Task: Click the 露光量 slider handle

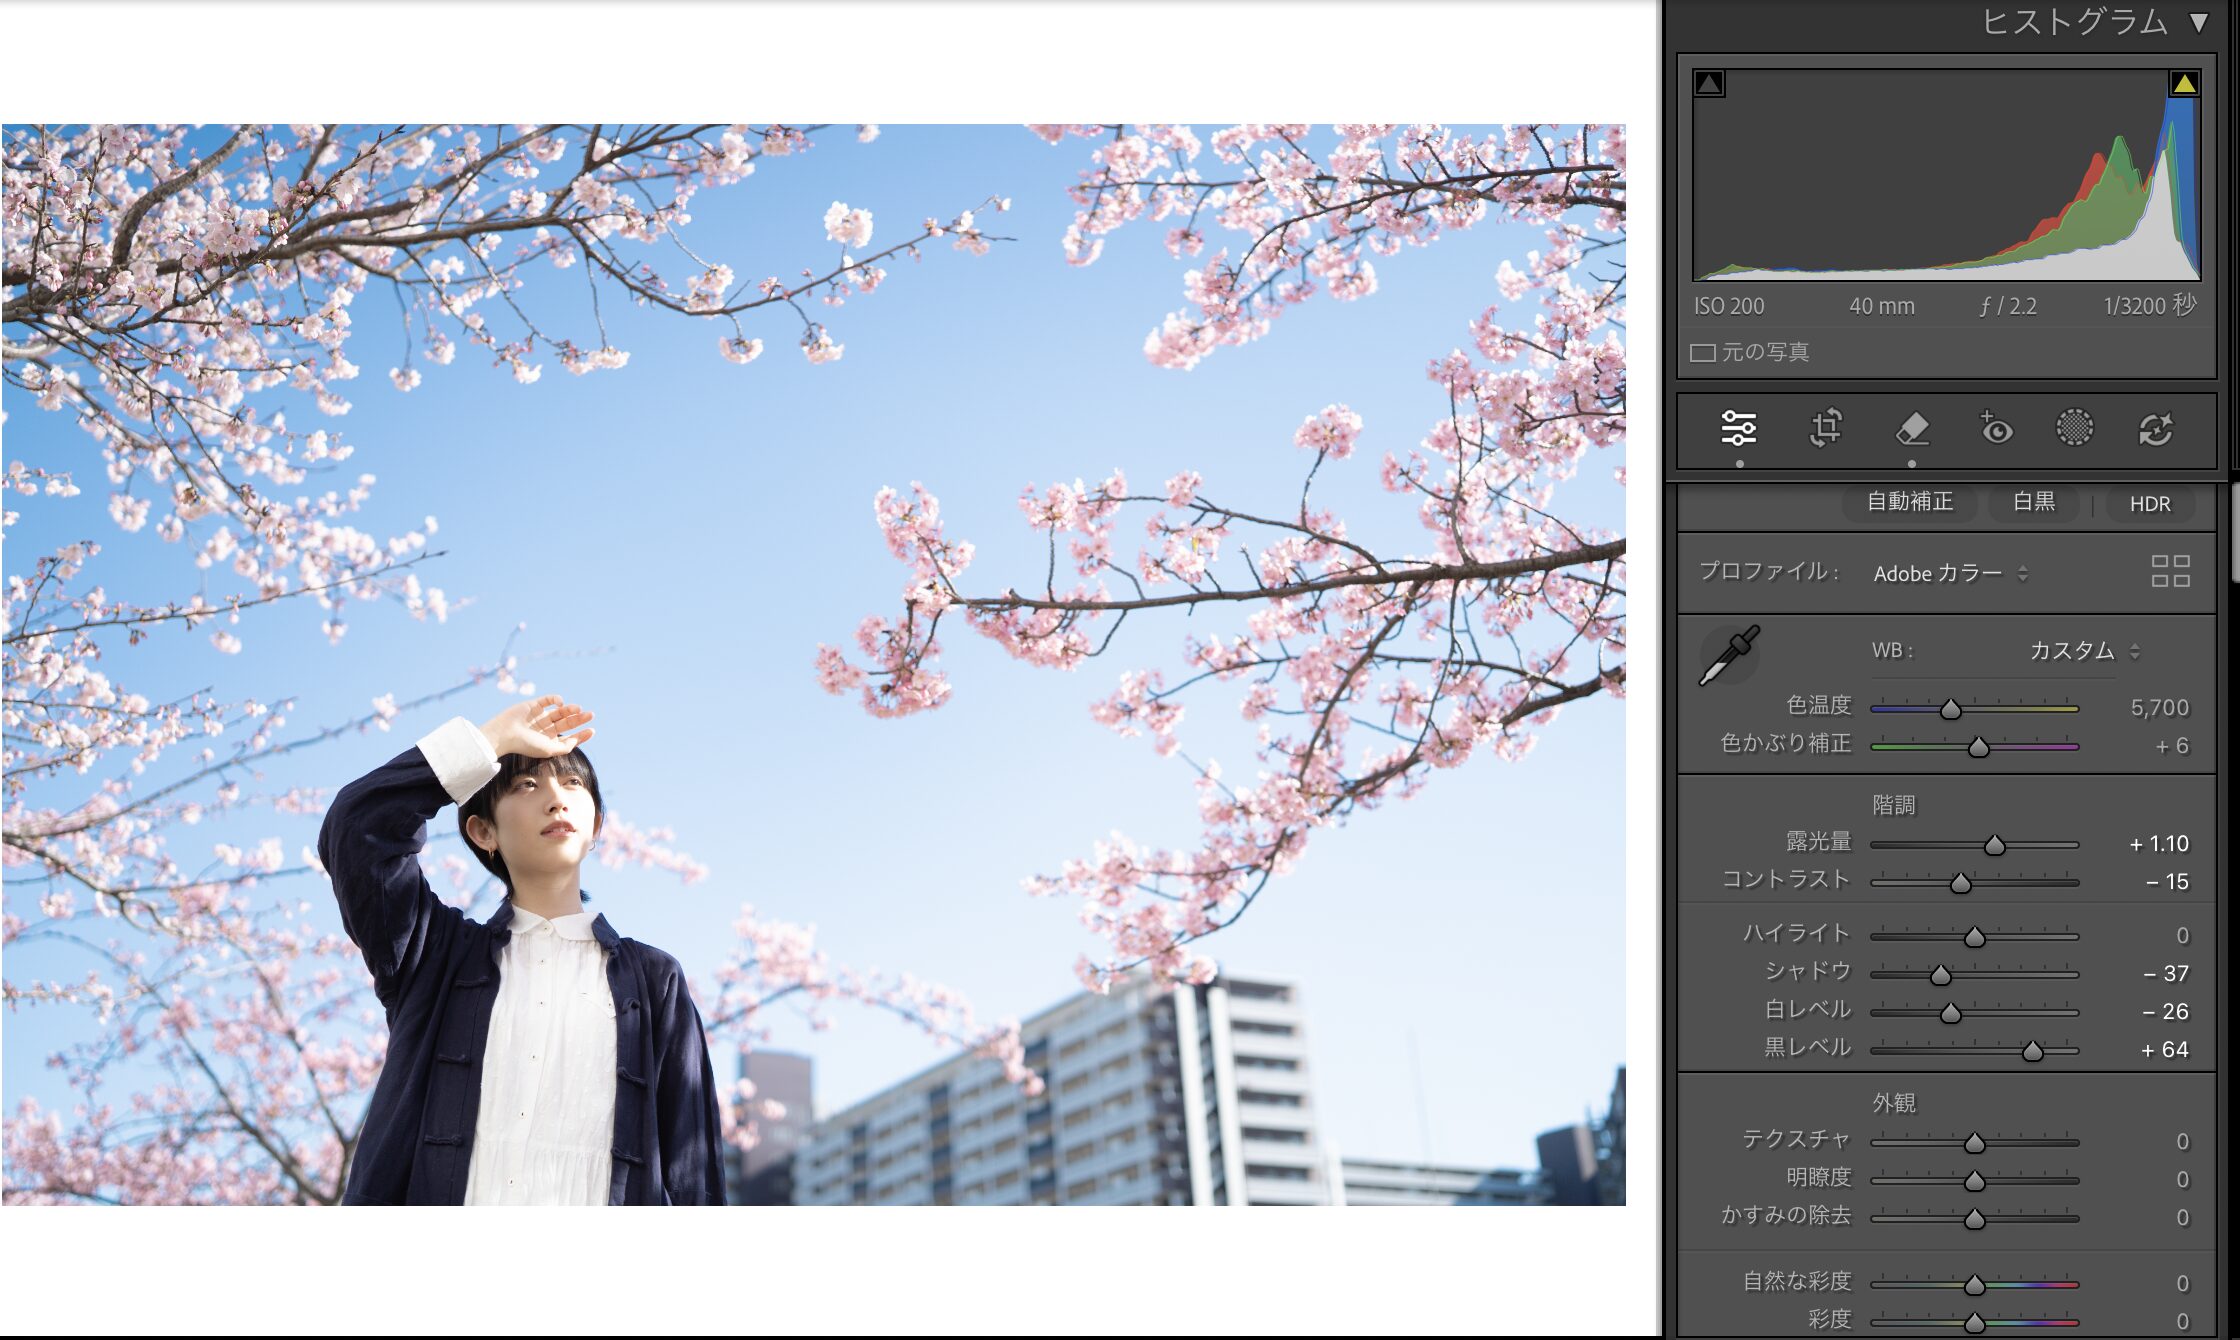Action: (x=1994, y=846)
